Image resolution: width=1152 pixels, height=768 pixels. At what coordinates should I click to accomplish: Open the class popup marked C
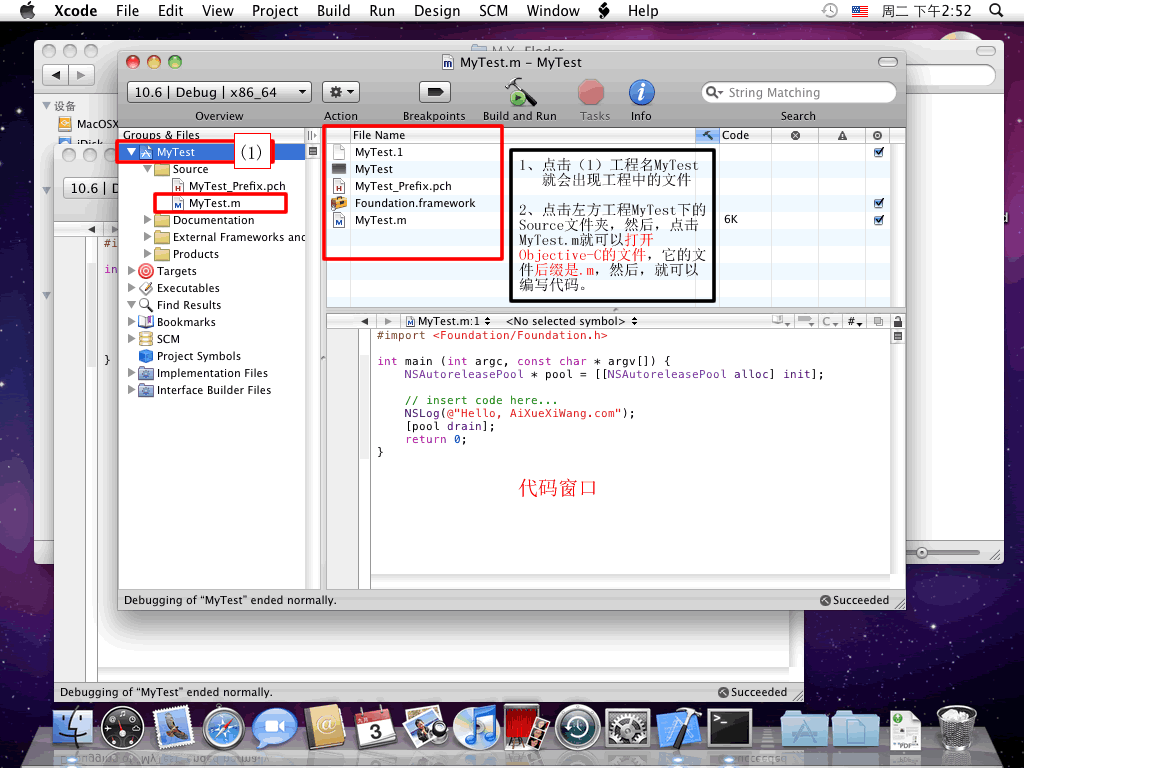click(830, 321)
